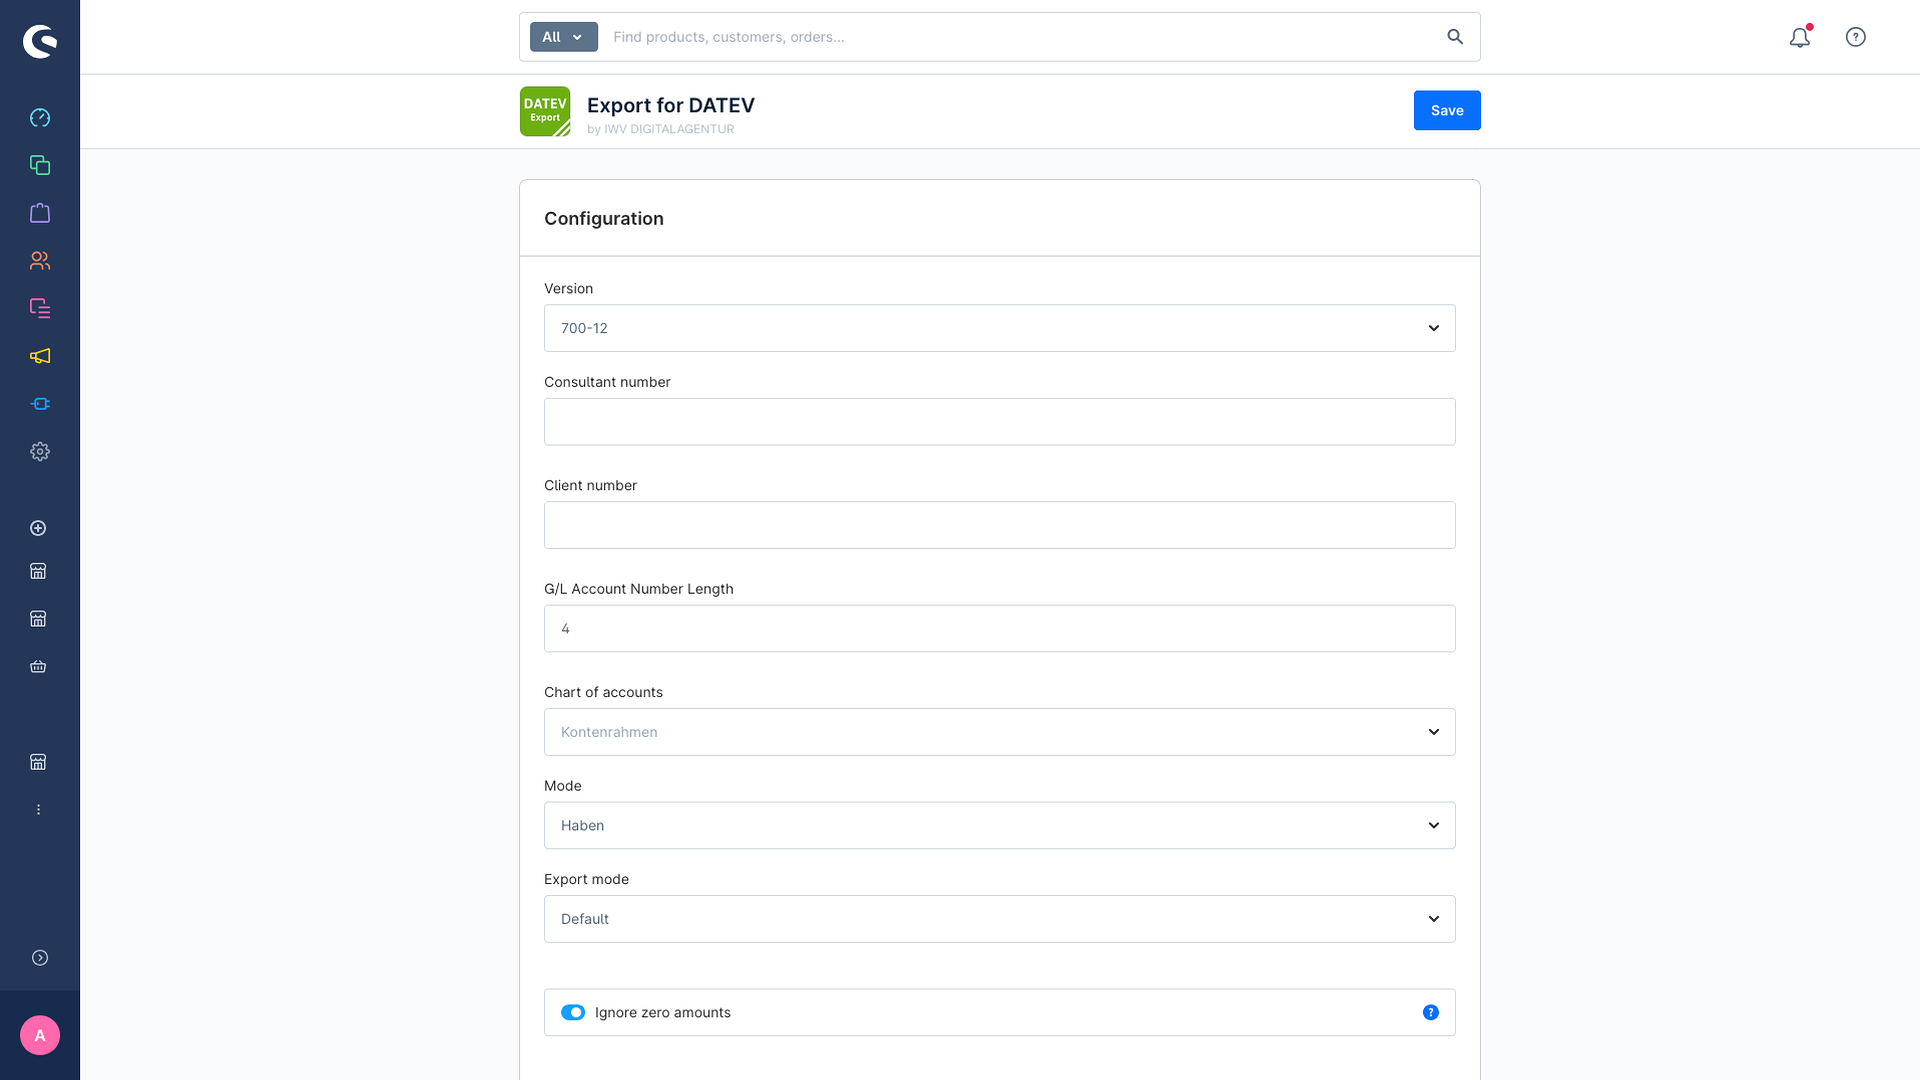Open the Mode dropdown showing Haben
1920x1080 pixels.
(x=1000, y=826)
